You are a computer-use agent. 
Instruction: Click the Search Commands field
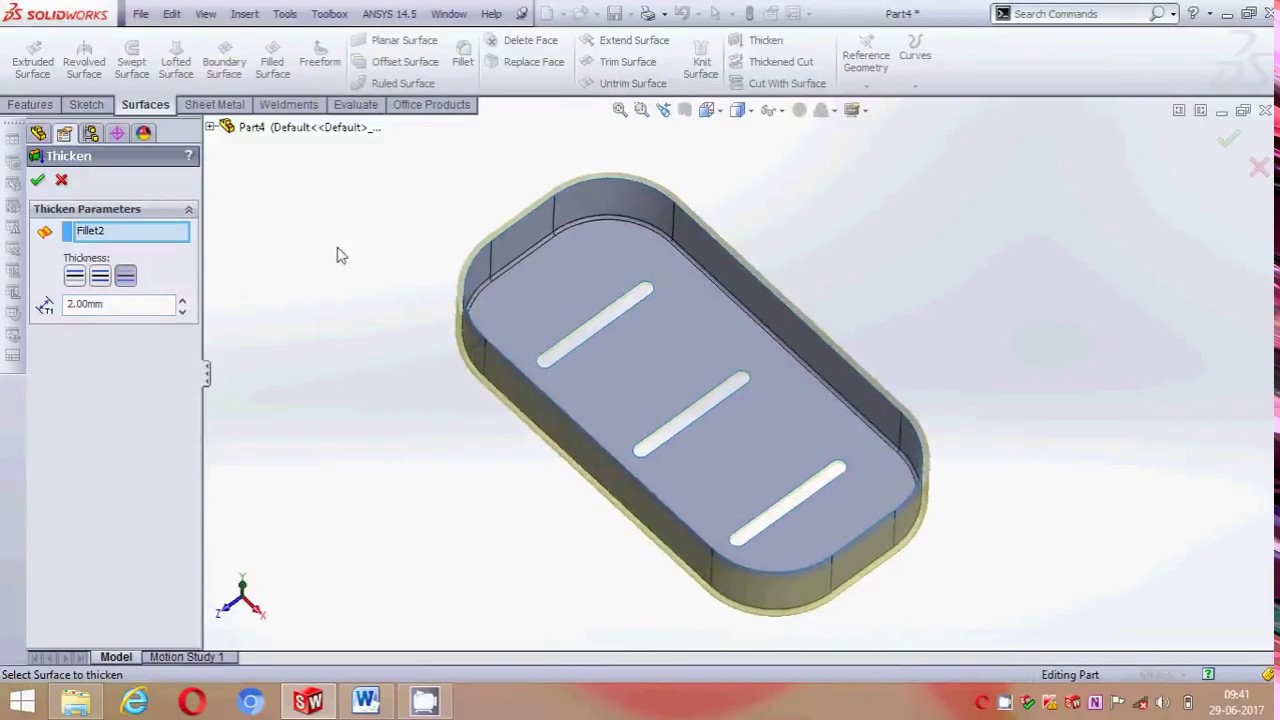(1079, 14)
